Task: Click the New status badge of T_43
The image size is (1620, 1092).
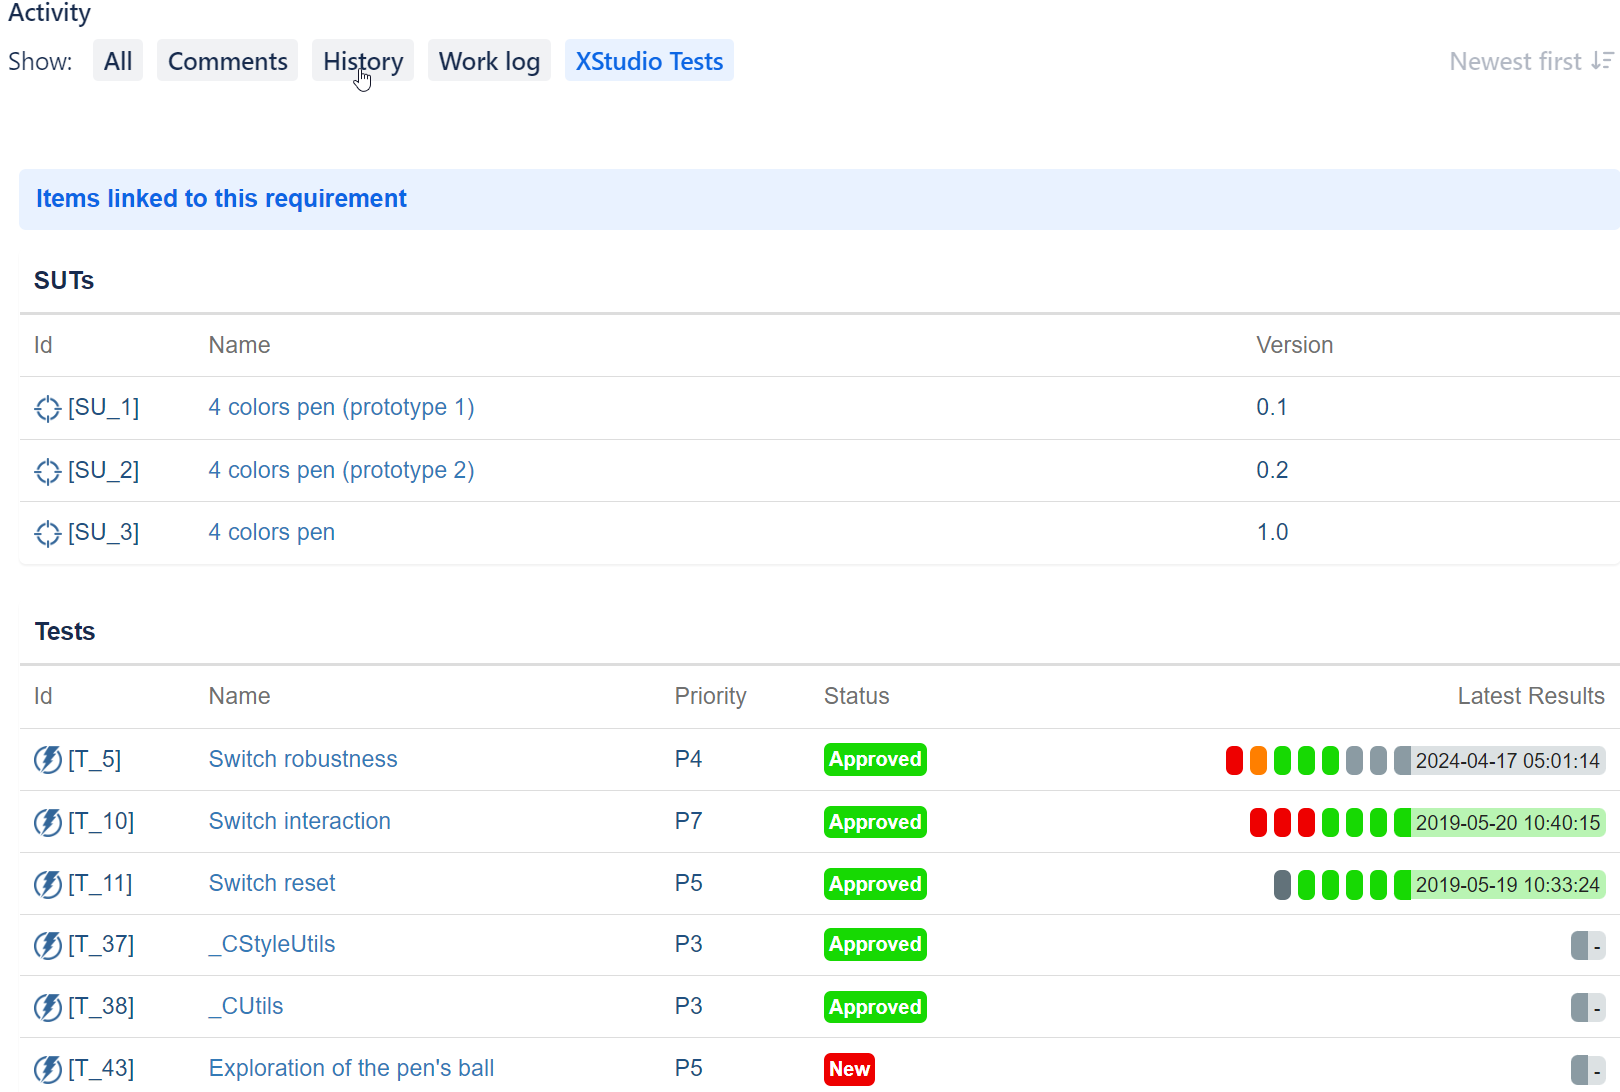Action: 849,1069
